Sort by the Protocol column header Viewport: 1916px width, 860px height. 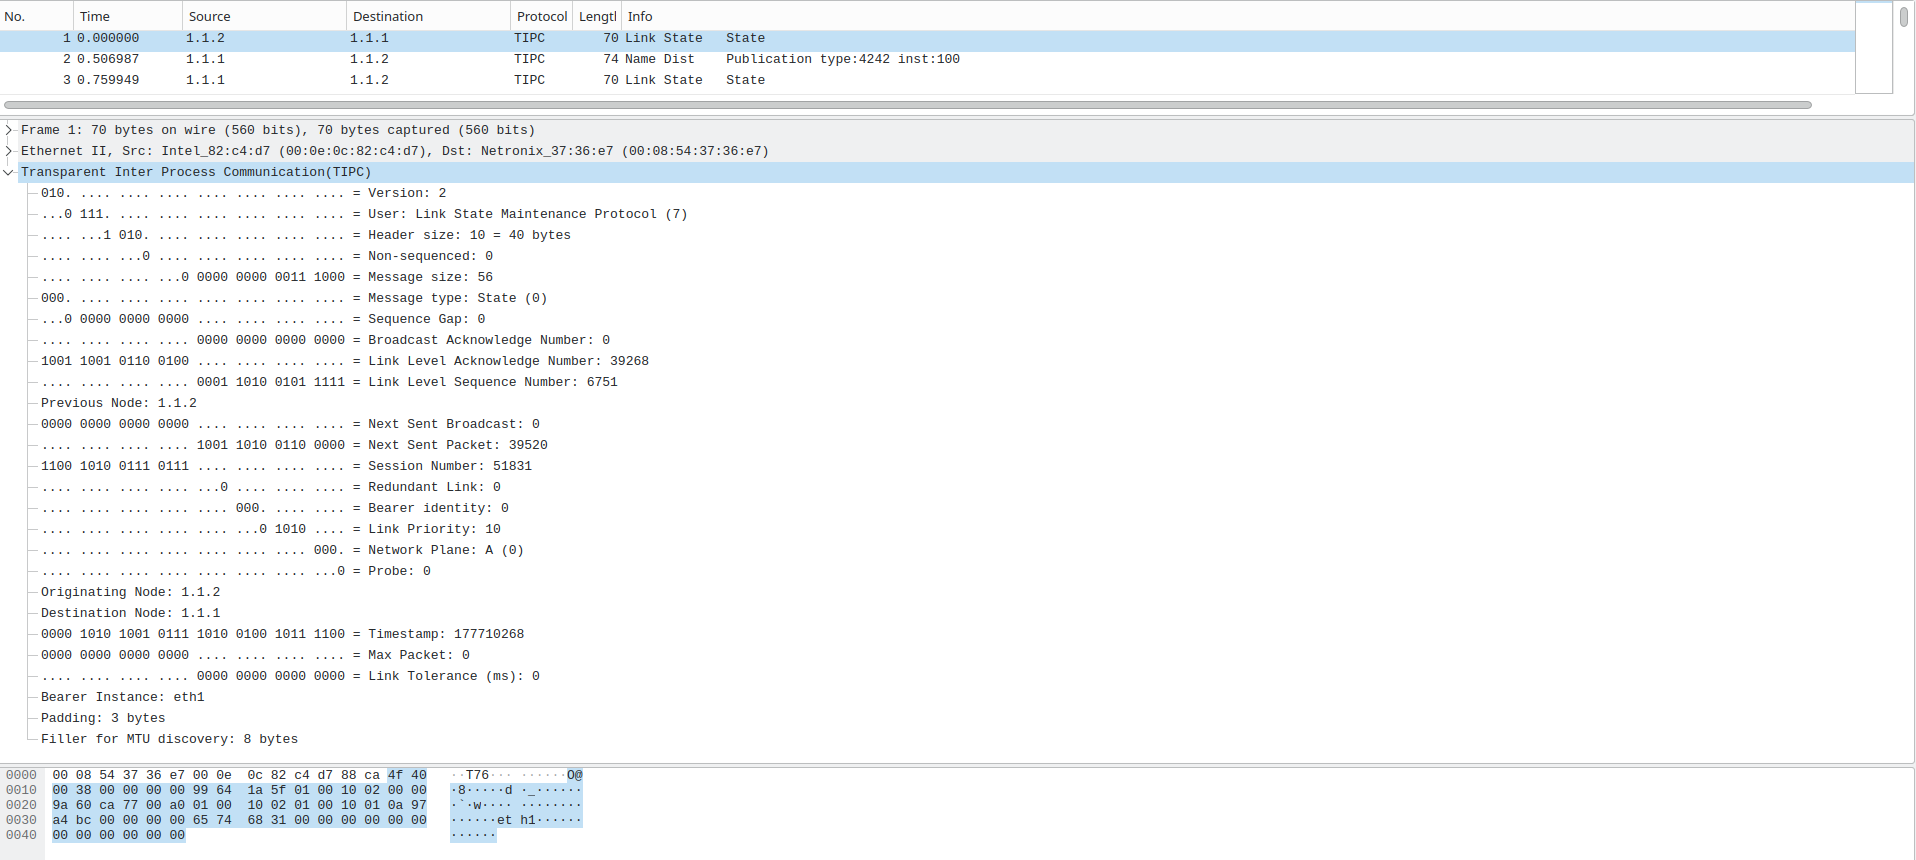pos(541,16)
